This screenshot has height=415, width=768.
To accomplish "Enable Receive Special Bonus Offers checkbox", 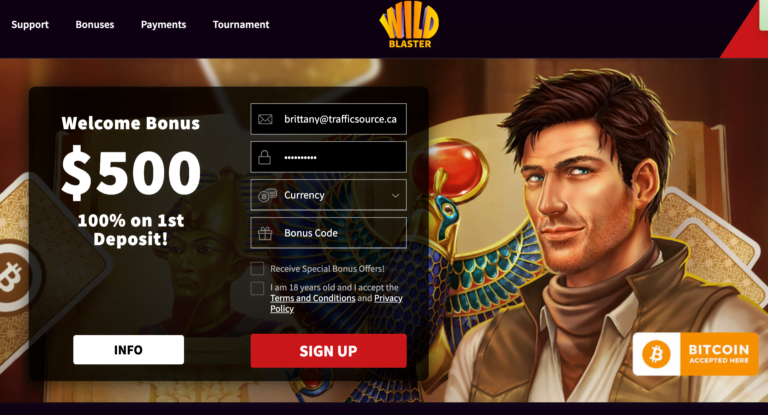I will point(257,269).
